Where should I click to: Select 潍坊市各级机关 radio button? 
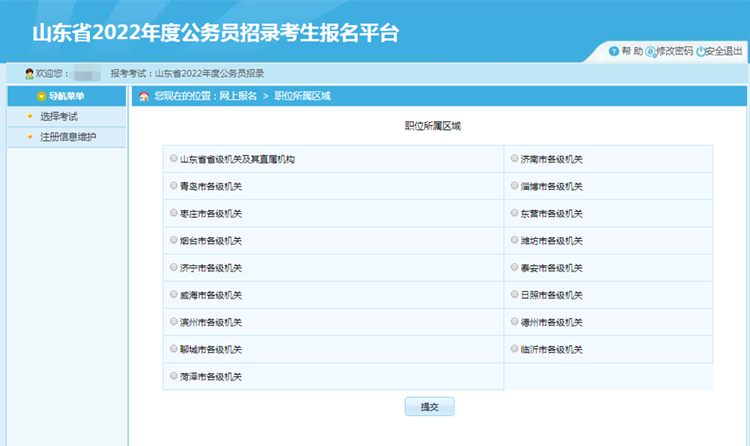point(514,240)
